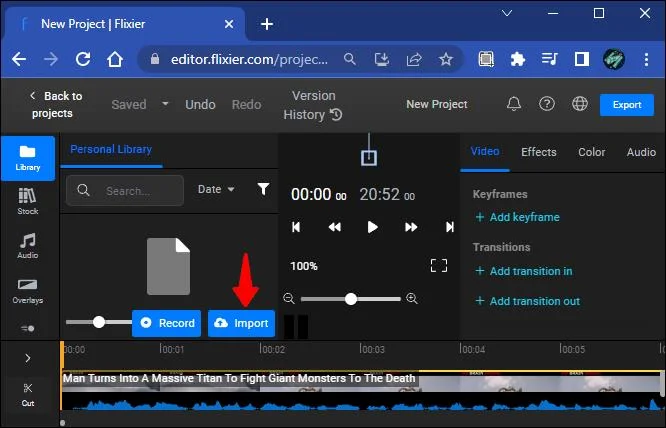Open the Overlays sidebar panel

pyautogui.click(x=28, y=291)
